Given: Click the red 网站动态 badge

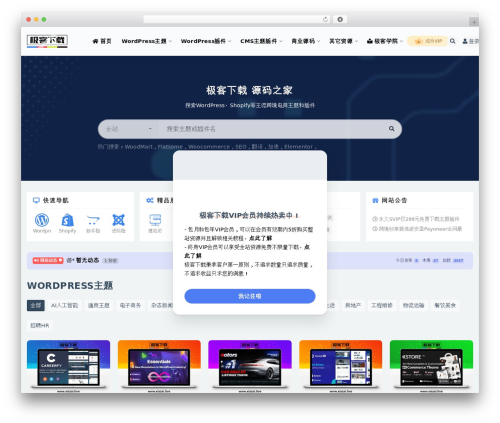Looking at the screenshot, I should click(48, 260).
